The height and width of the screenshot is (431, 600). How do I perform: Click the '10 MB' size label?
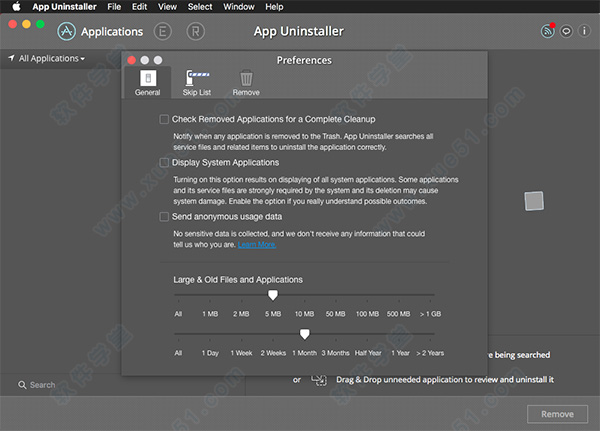(x=304, y=314)
